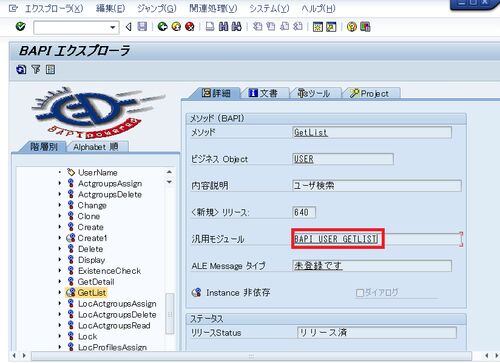This screenshot has height=363, width=500.
Task: Toggle the ダイアログ checkbox
Action: [x=360, y=293]
